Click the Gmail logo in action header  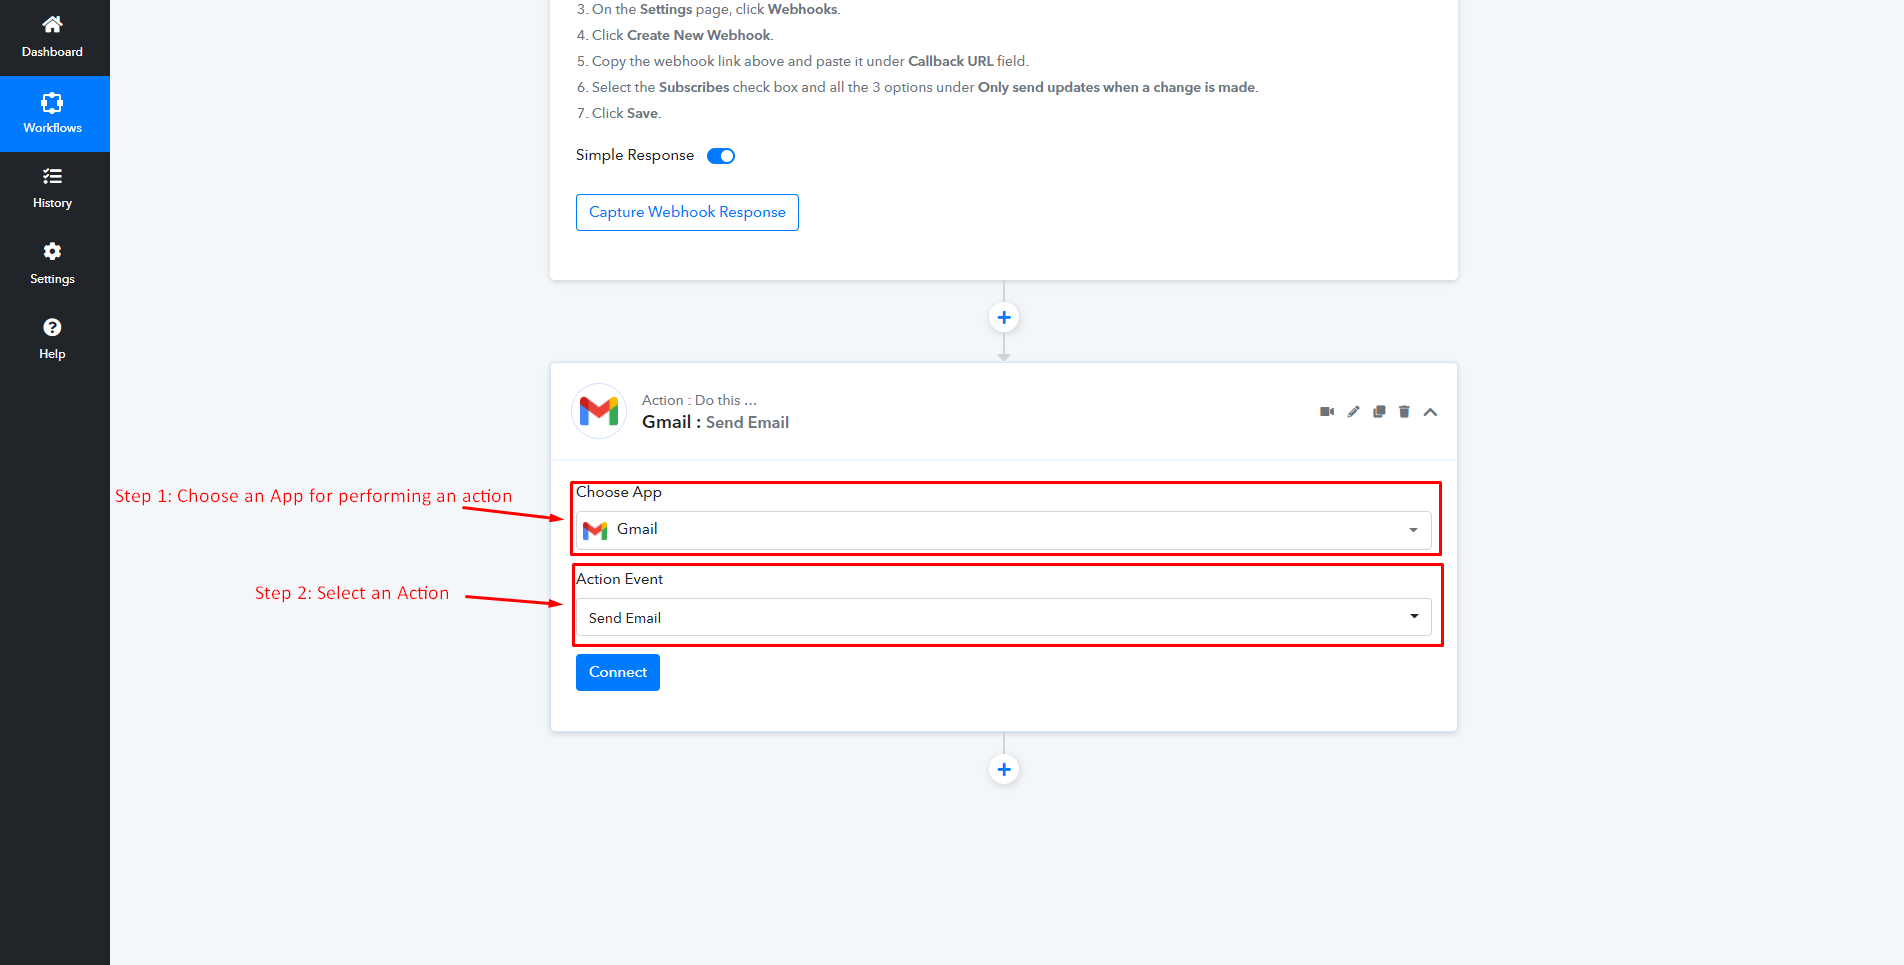[x=599, y=411]
